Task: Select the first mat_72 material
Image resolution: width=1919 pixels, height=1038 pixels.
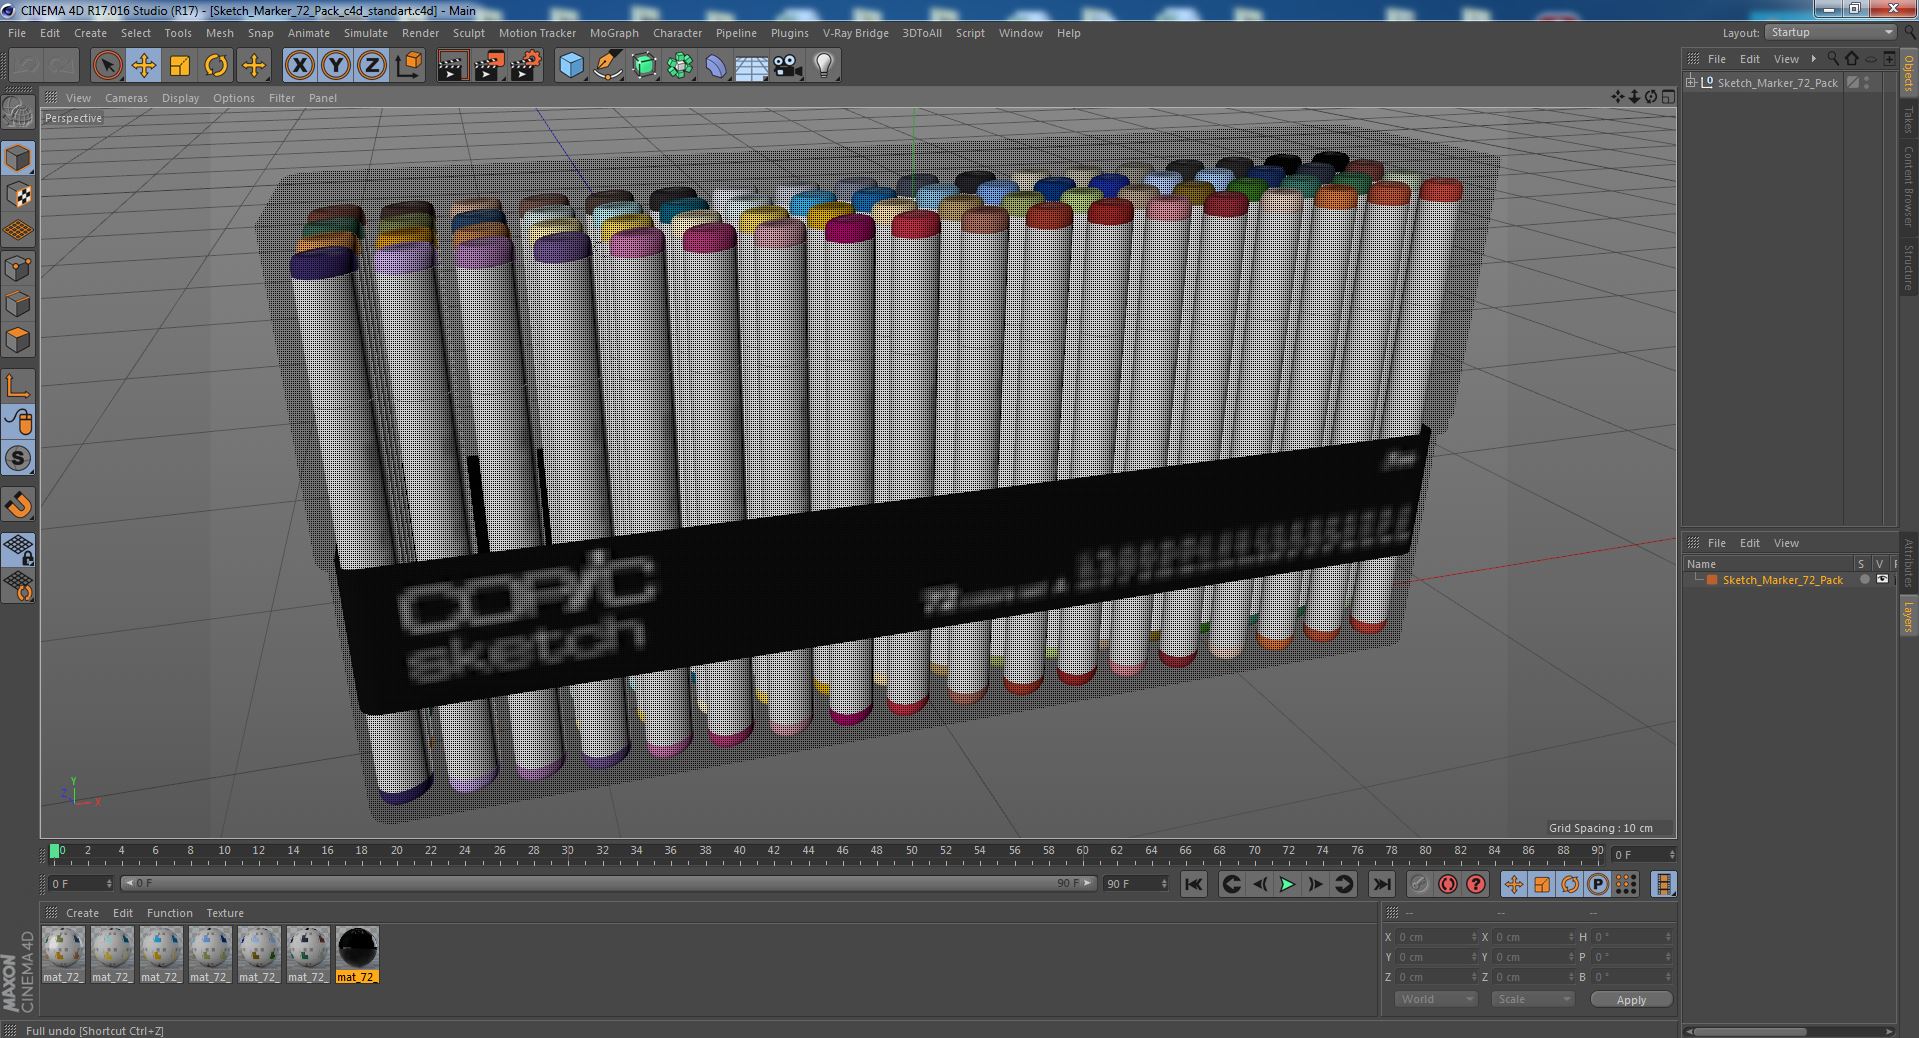Action: click(63, 955)
